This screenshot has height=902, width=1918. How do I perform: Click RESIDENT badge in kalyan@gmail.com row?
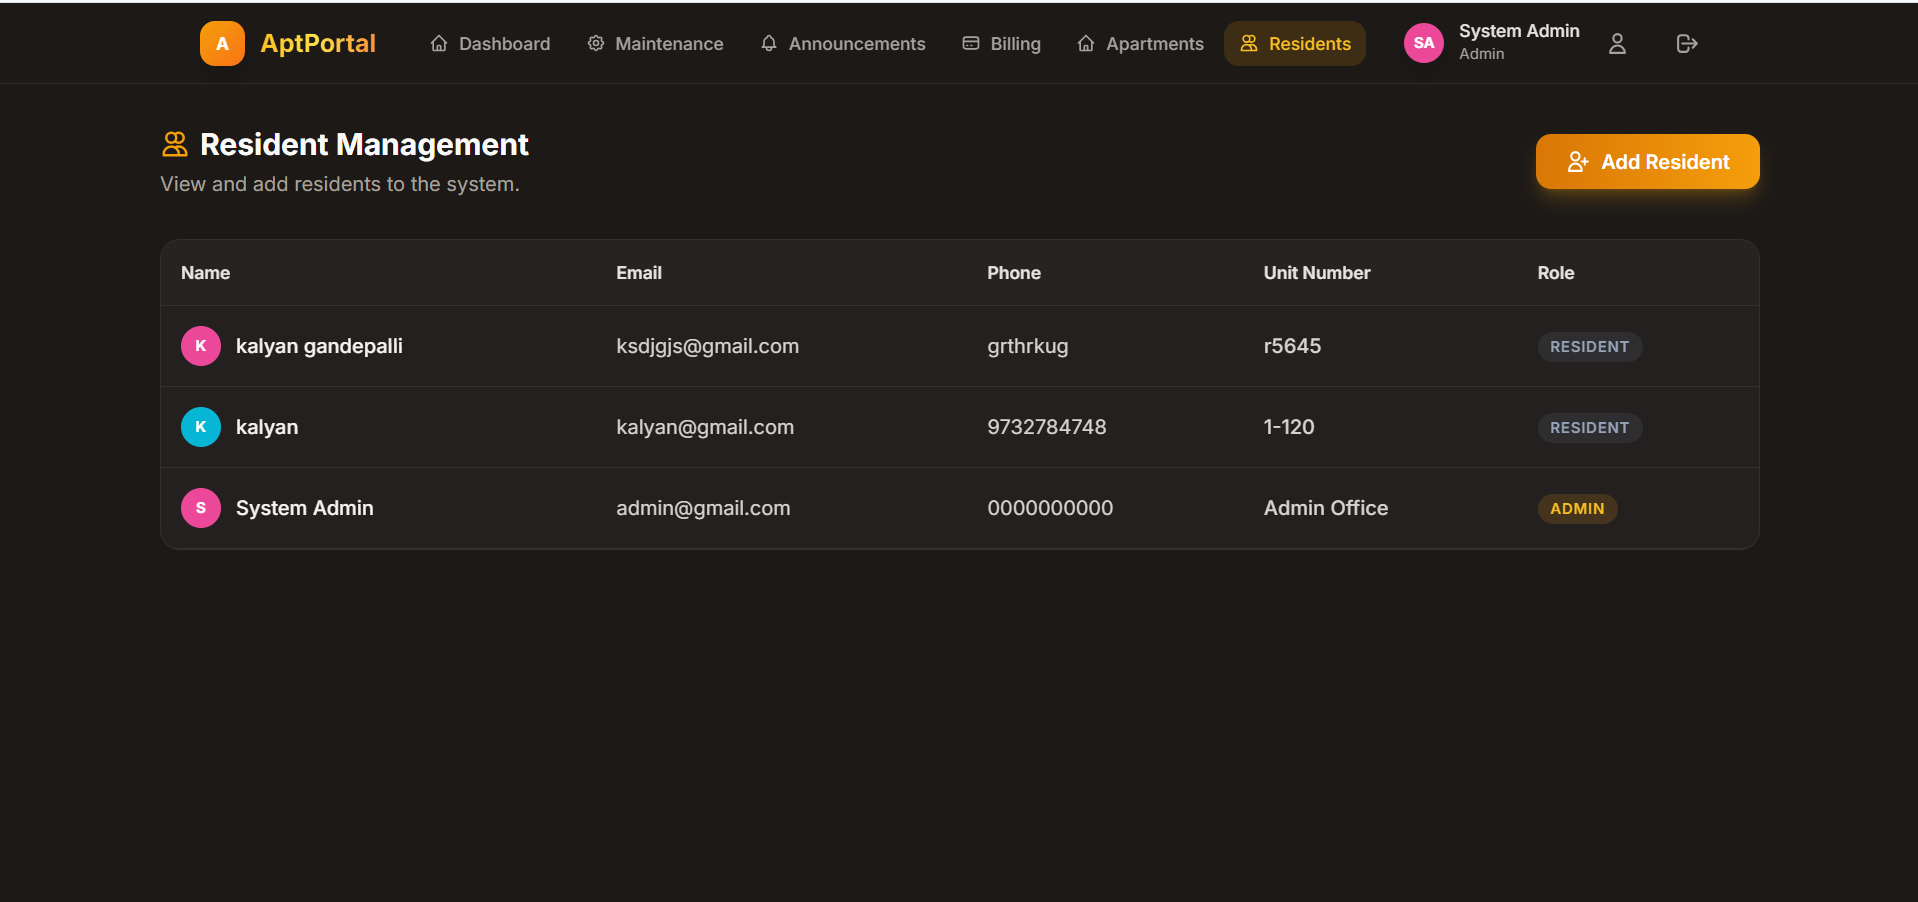click(1590, 428)
